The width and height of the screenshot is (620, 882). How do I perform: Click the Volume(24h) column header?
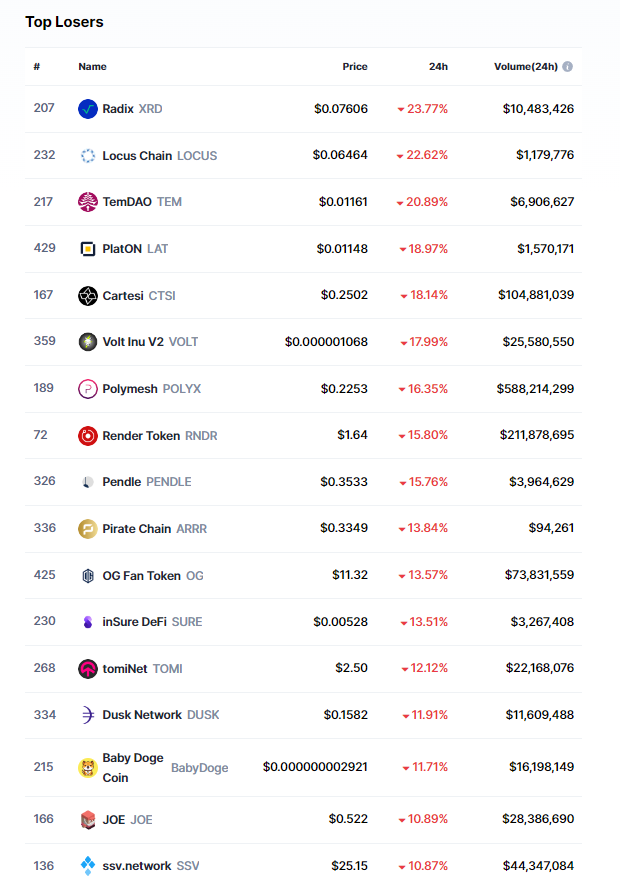pyautogui.click(x=525, y=67)
